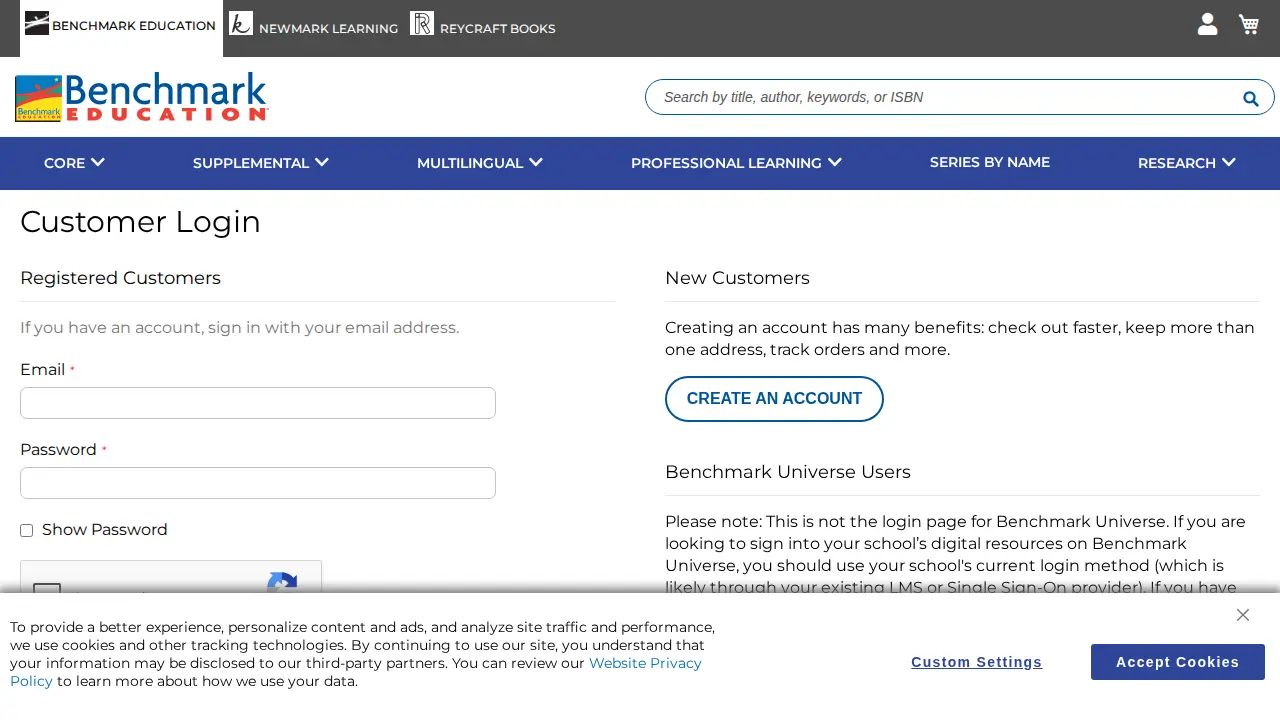The width and height of the screenshot is (1280, 720).
Task: Expand the Multilingual menu chevron
Action: coord(536,162)
